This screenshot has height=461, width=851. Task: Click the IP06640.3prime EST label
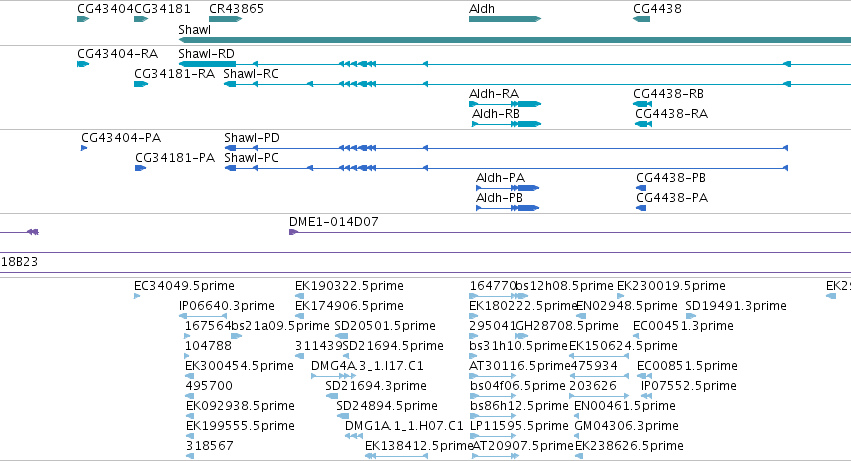pos(227,306)
